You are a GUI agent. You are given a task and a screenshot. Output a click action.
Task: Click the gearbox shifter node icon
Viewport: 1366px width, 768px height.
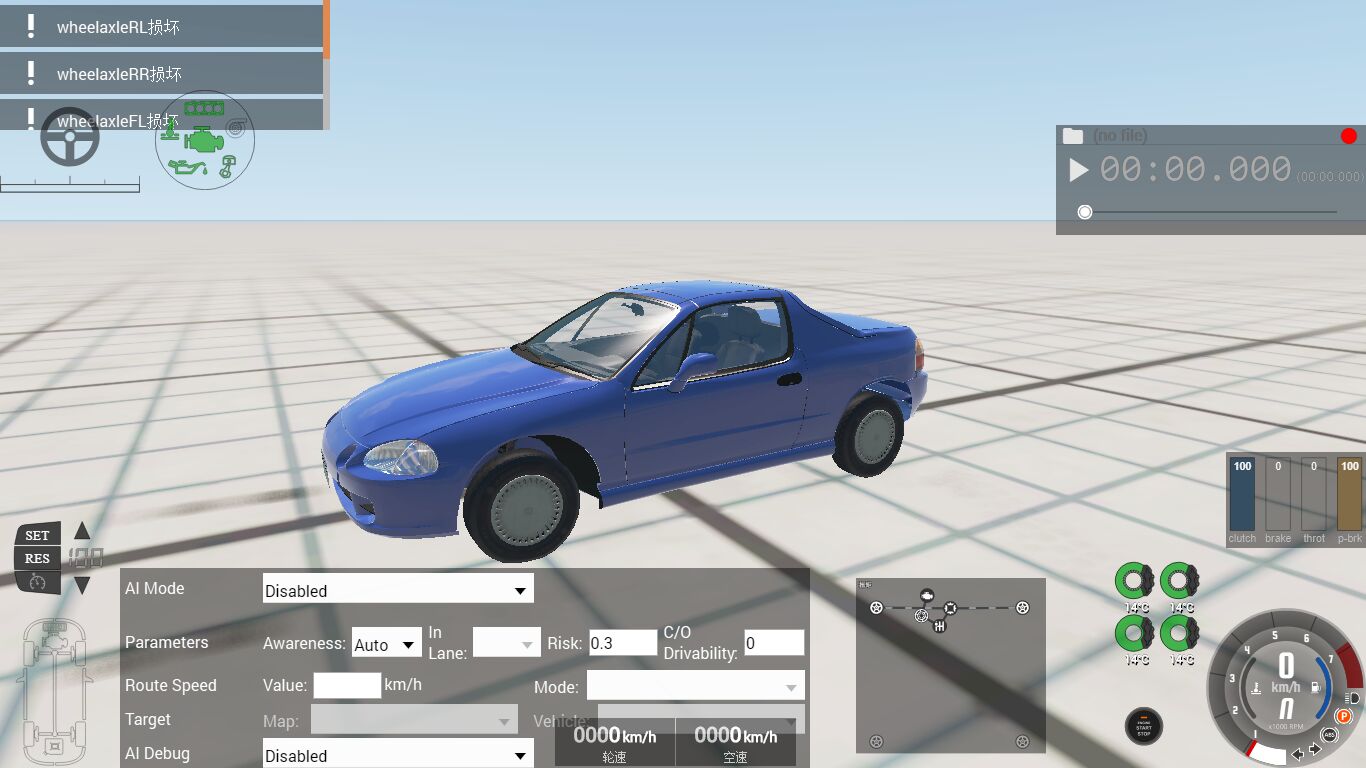[940, 626]
